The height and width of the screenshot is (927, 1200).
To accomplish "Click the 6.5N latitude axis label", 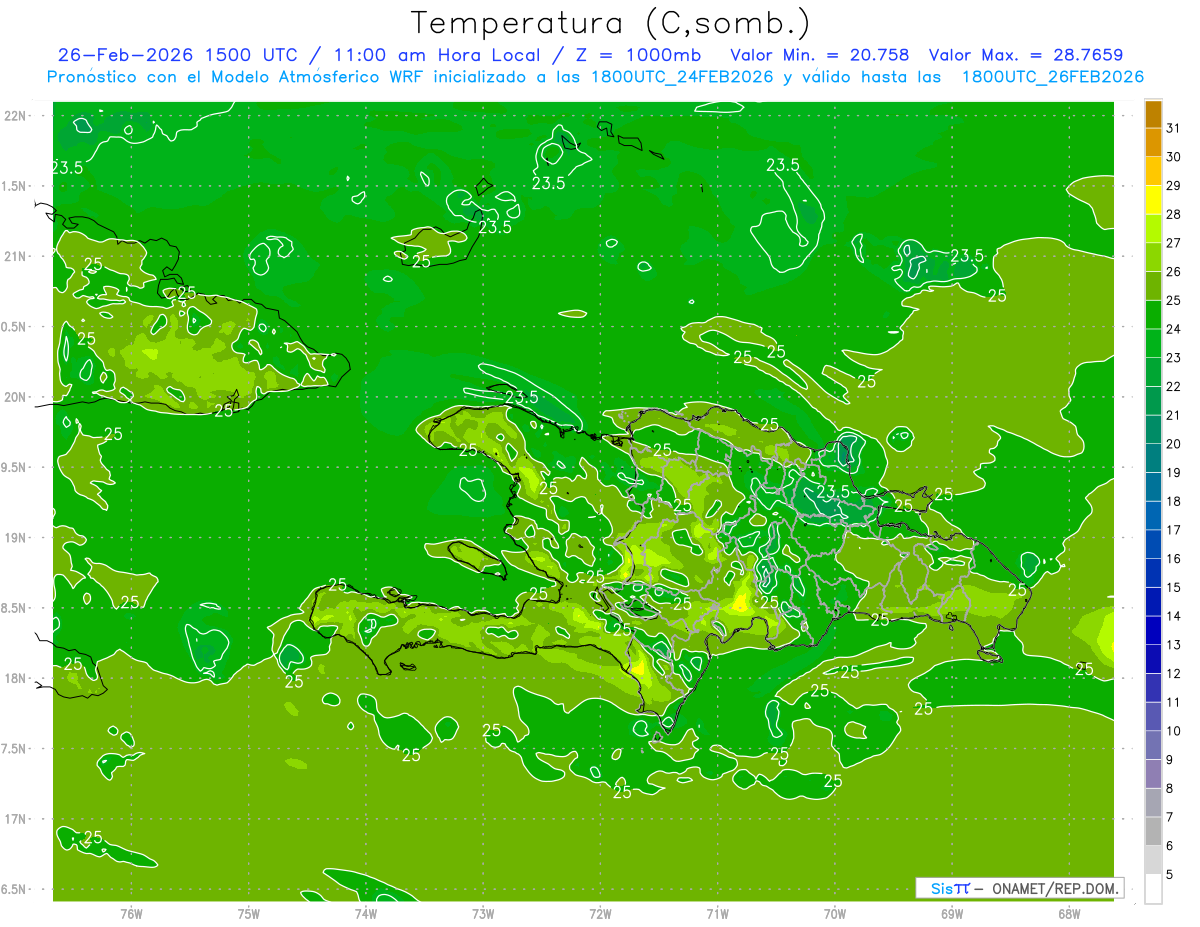I will pos(13,889).
